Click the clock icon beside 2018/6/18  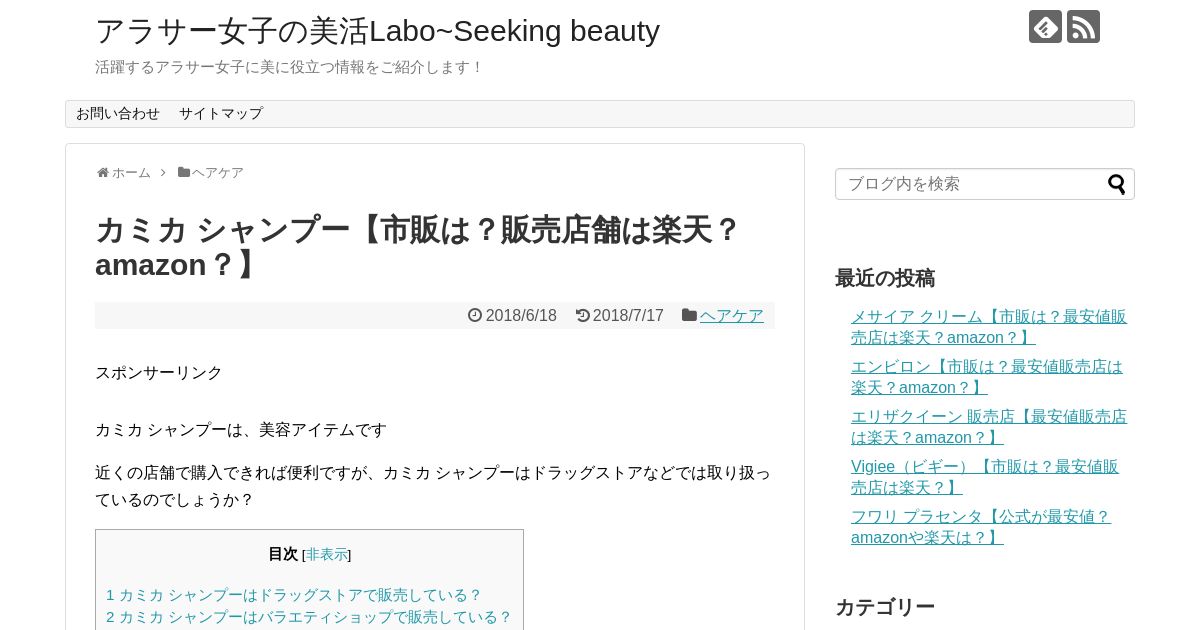pyautogui.click(x=475, y=315)
